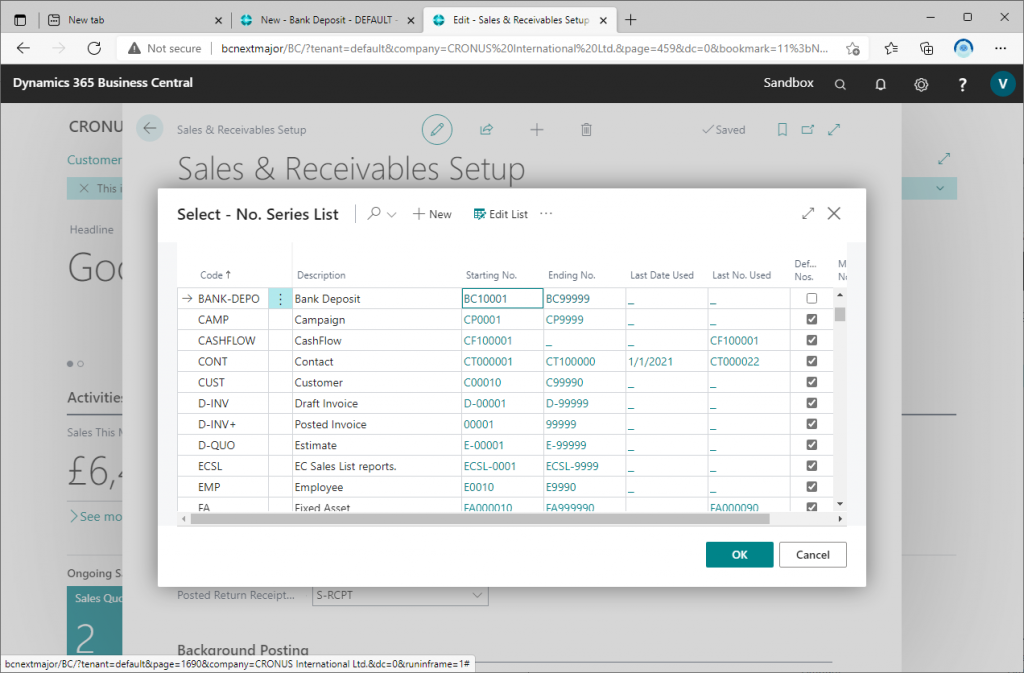Viewport: 1024px width, 673px height.
Task: Click New in the dialog toolbar
Action: pyautogui.click(x=432, y=214)
